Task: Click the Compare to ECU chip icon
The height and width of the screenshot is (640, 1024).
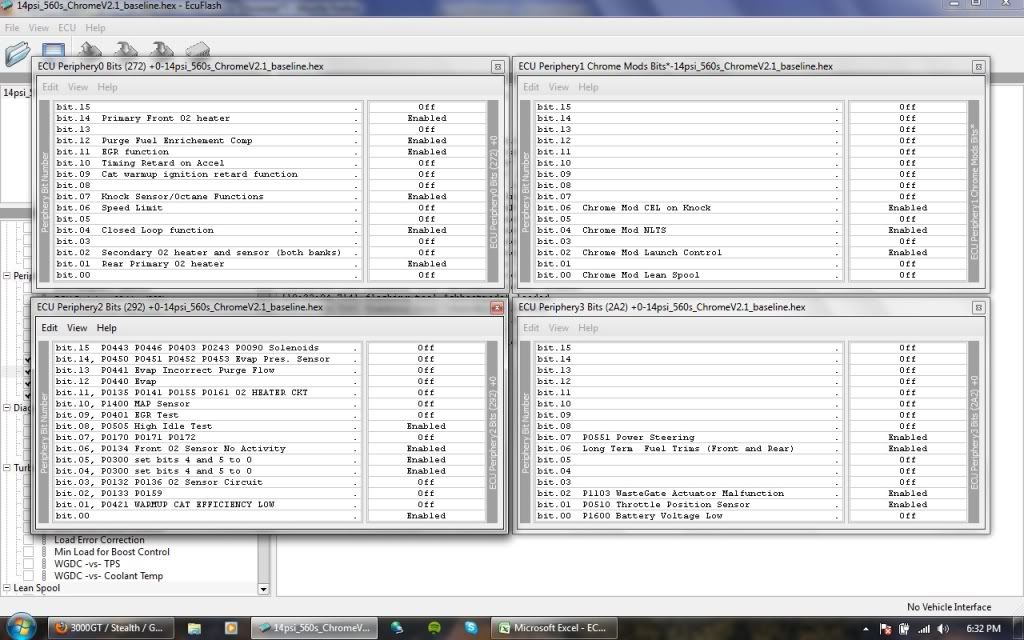Action: [x=197, y=51]
